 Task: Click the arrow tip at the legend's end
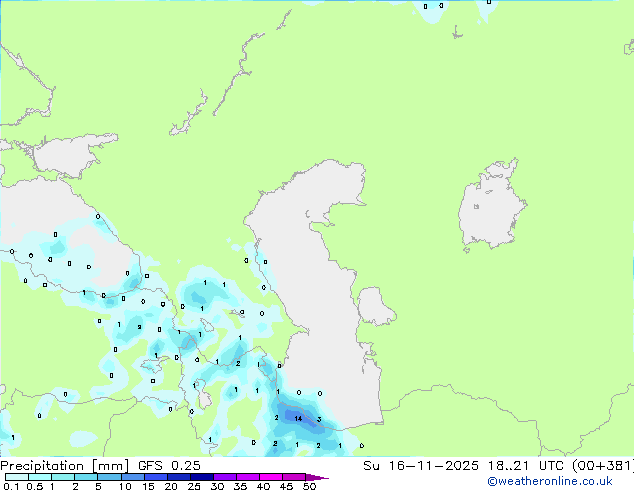[318, 477]
